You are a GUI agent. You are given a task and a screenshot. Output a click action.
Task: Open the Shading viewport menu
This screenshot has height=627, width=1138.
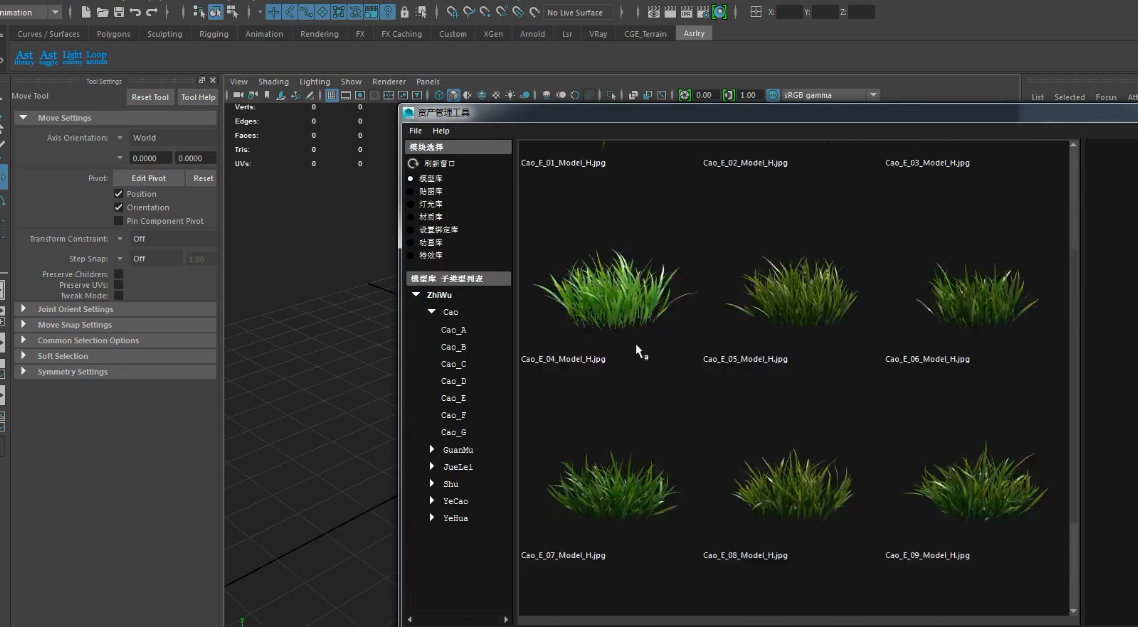[273, 82]
